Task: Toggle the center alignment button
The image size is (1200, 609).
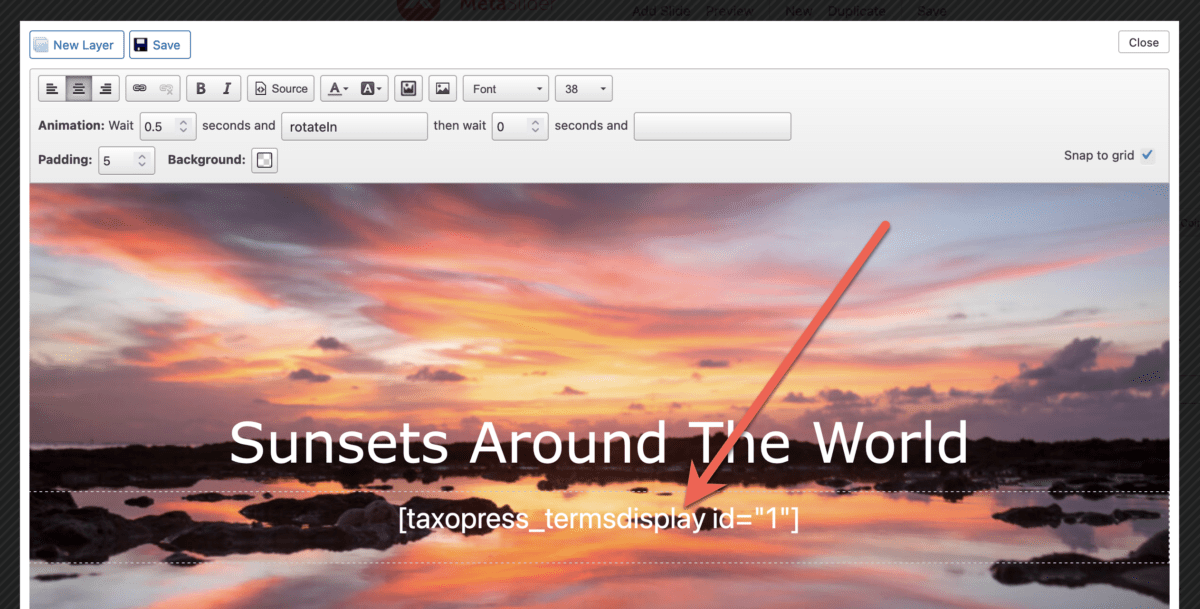Action: 78,88
